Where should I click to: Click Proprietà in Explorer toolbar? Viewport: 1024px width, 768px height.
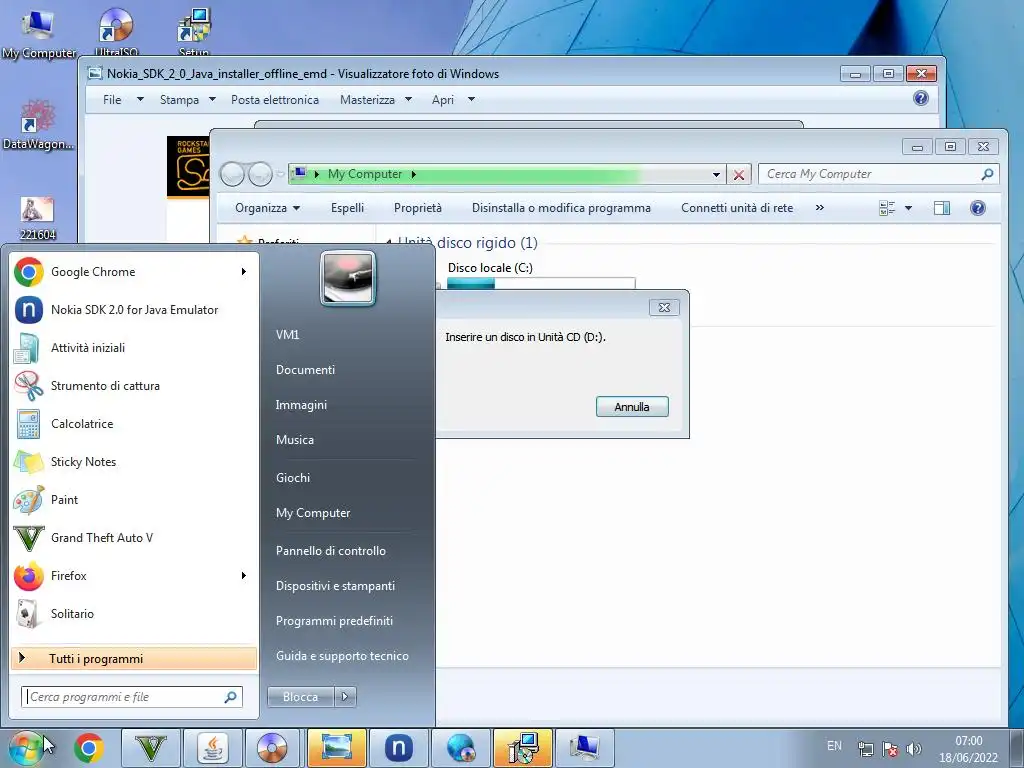[417, 208]
